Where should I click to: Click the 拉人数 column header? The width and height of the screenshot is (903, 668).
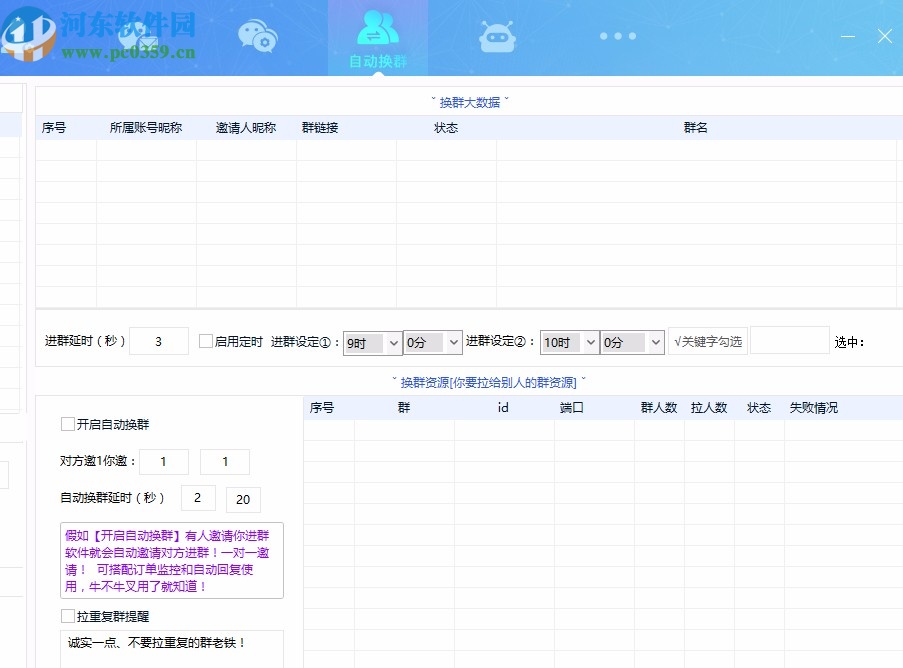pyautogui.click(x=709, y=408)
